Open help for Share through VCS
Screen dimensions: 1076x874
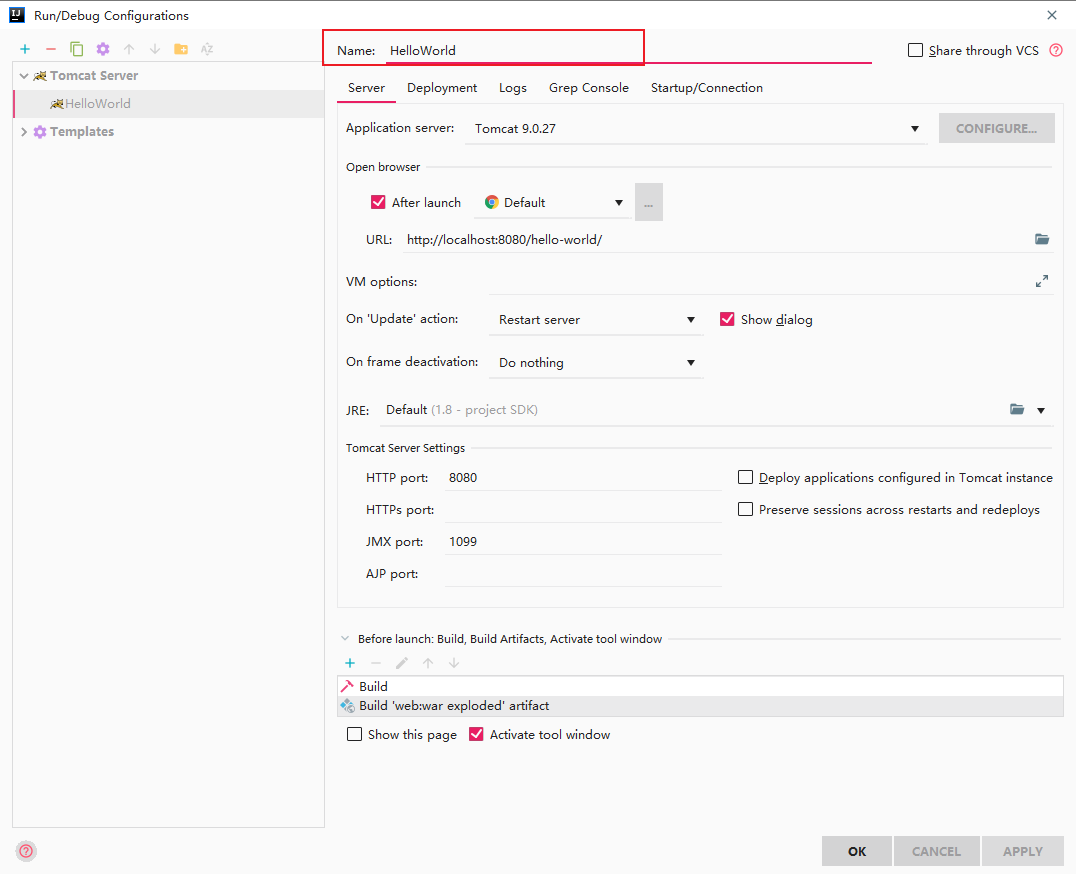pos(1056,50)
